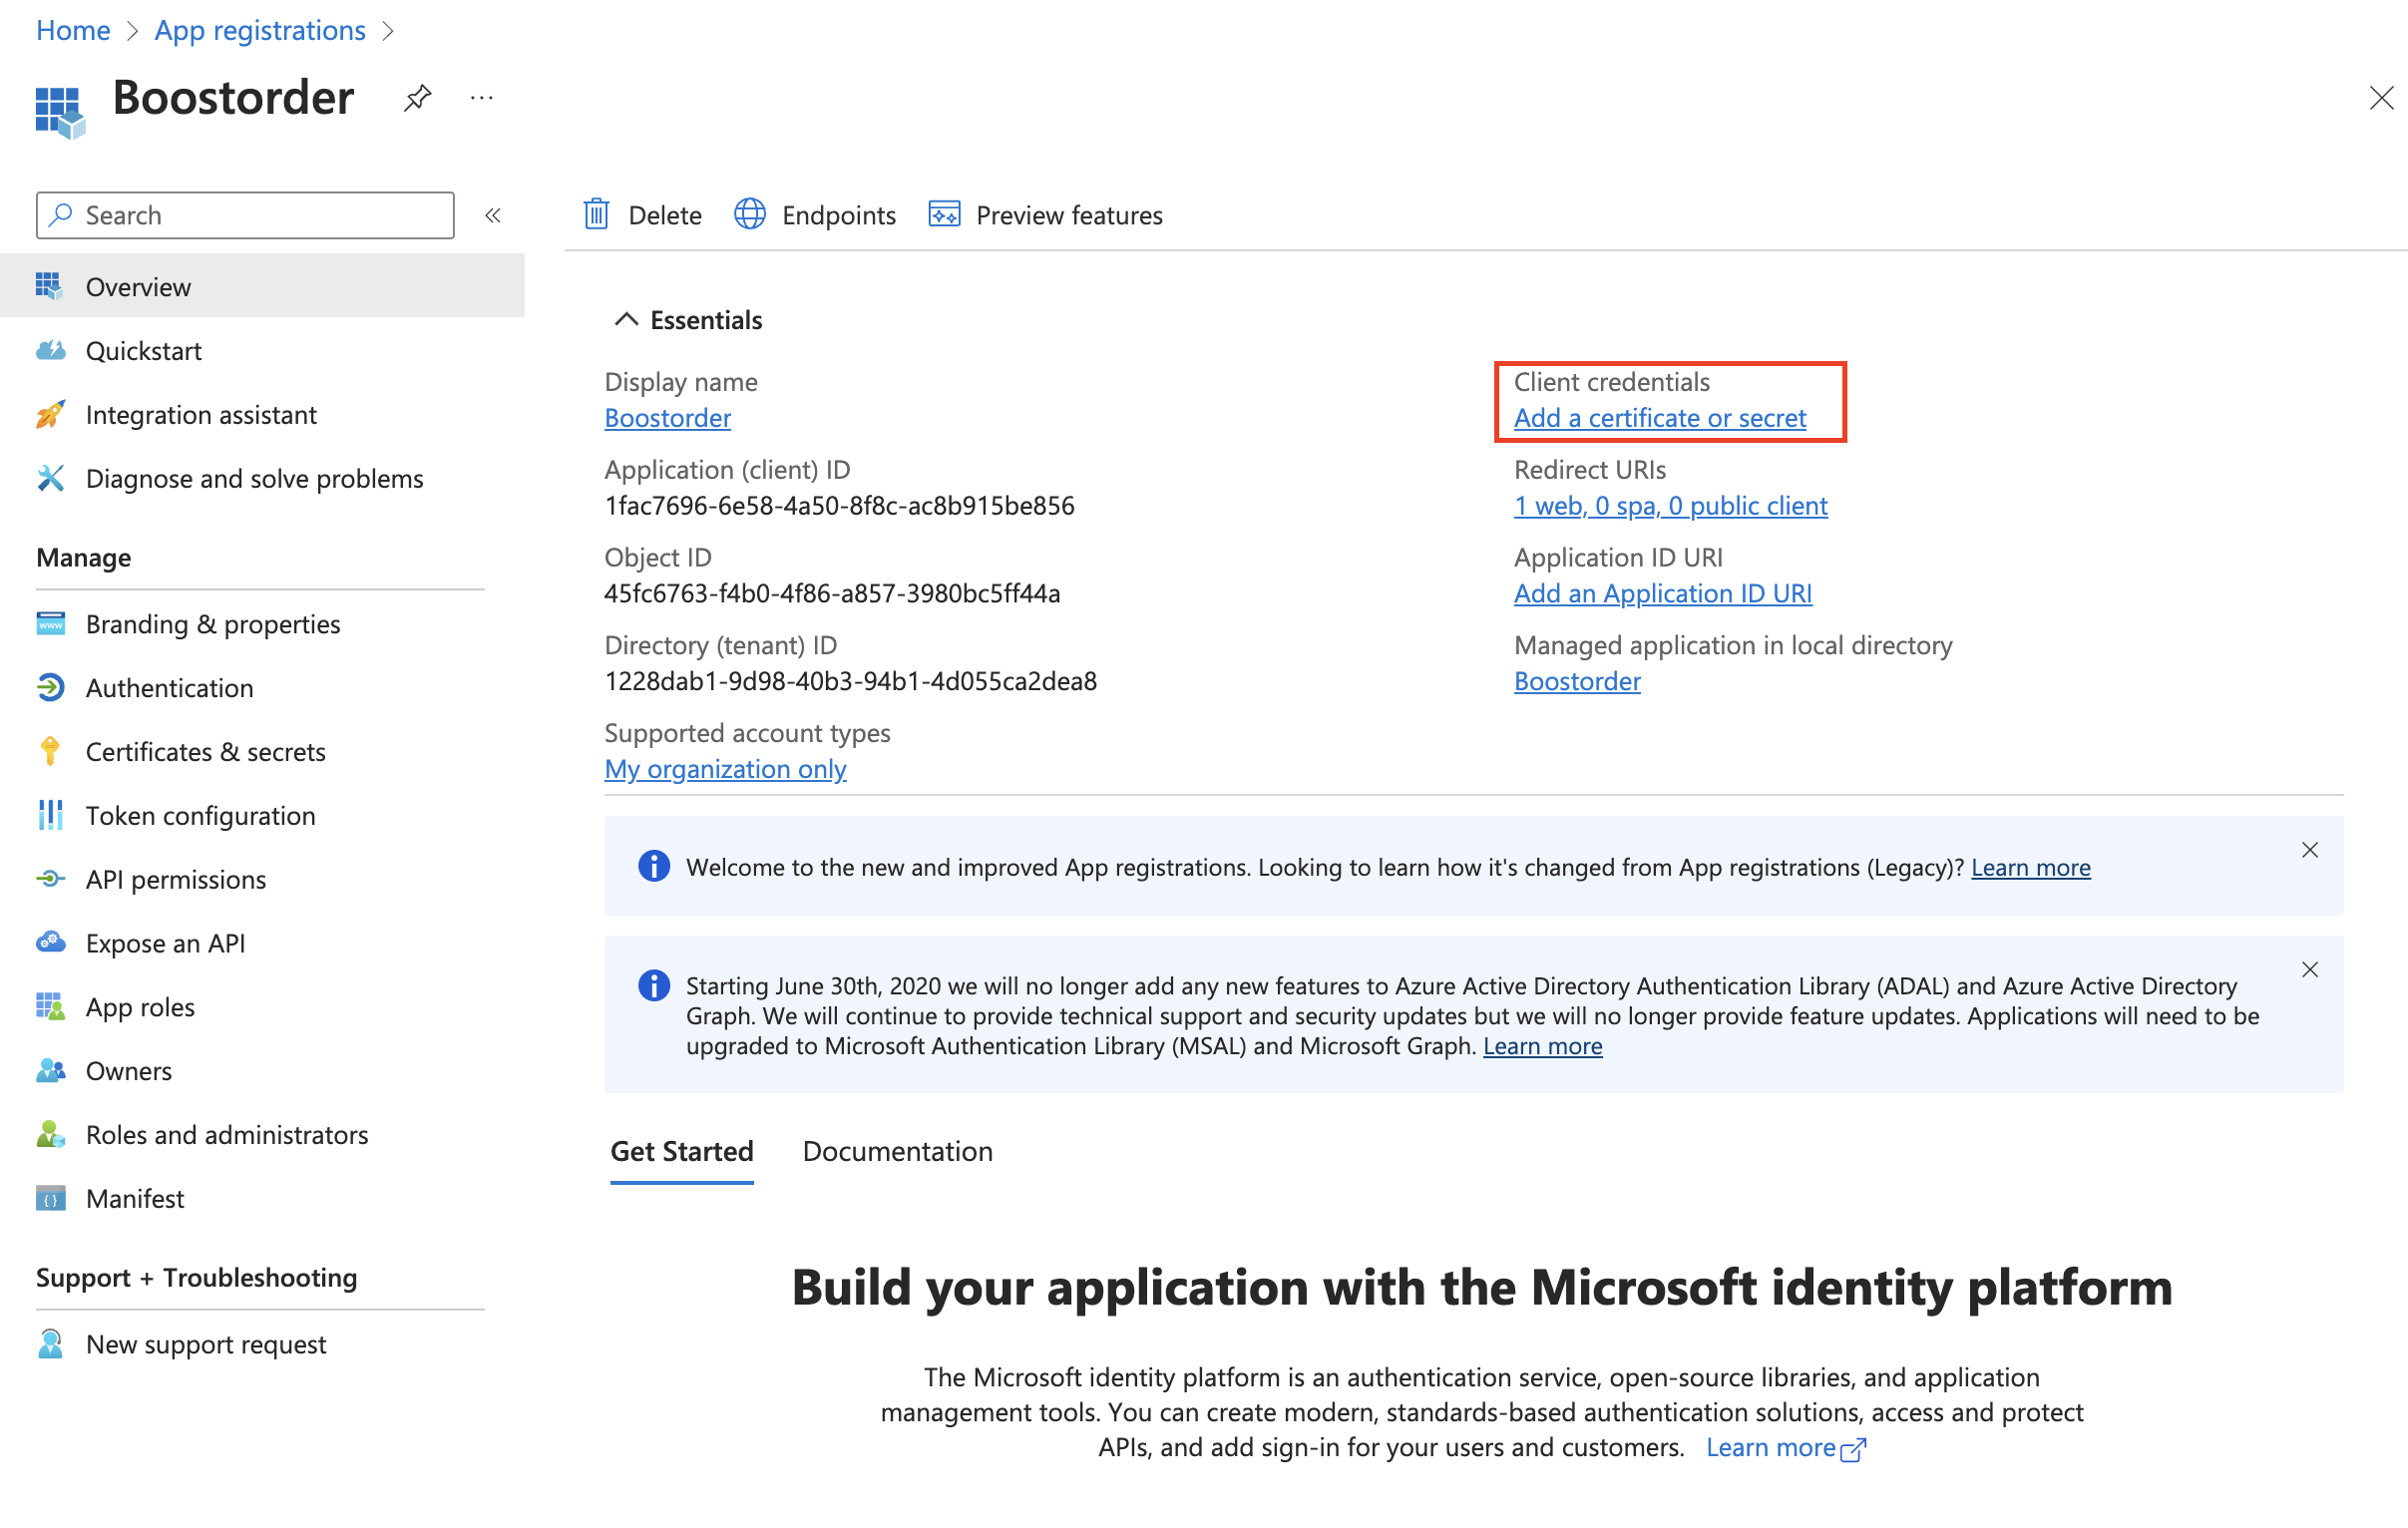Click the Quickstart cloud icon
The image size is (2408, 1528).
pos(50,350)
